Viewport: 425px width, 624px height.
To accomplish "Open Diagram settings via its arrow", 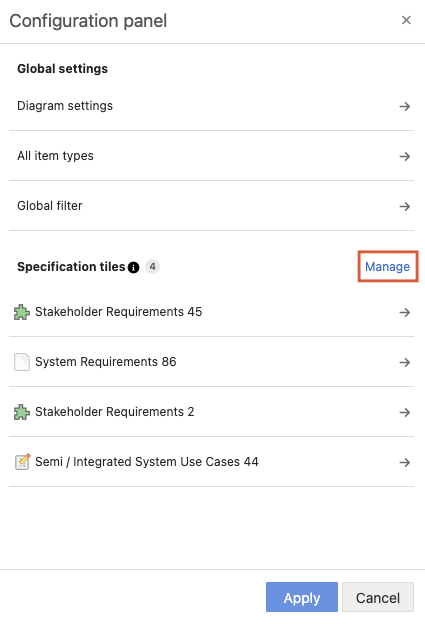I will [405, 106].
